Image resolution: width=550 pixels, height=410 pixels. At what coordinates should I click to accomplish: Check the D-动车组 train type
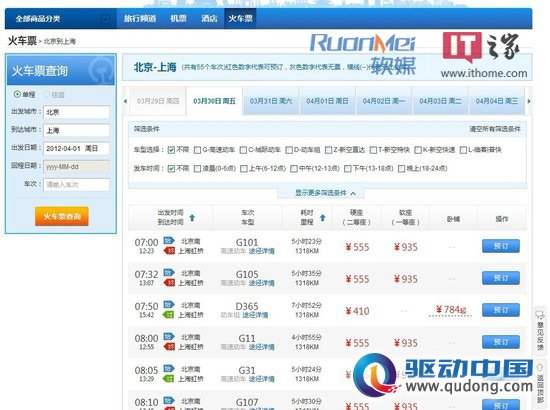click(289, 150)
